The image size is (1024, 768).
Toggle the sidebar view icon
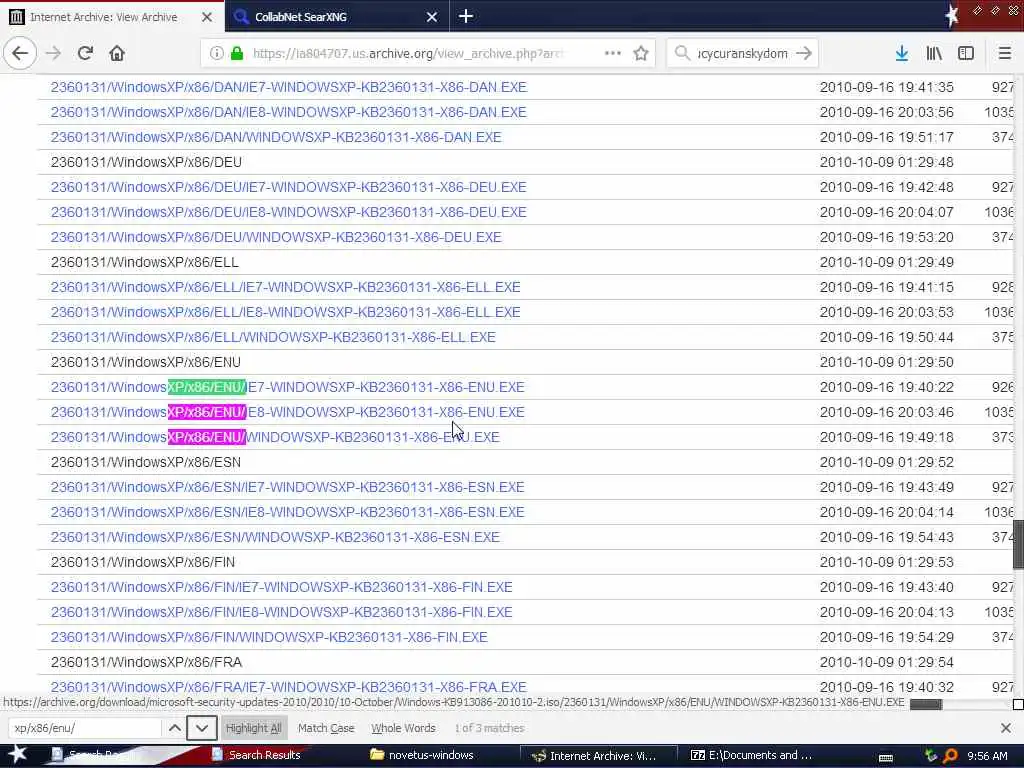966,54
